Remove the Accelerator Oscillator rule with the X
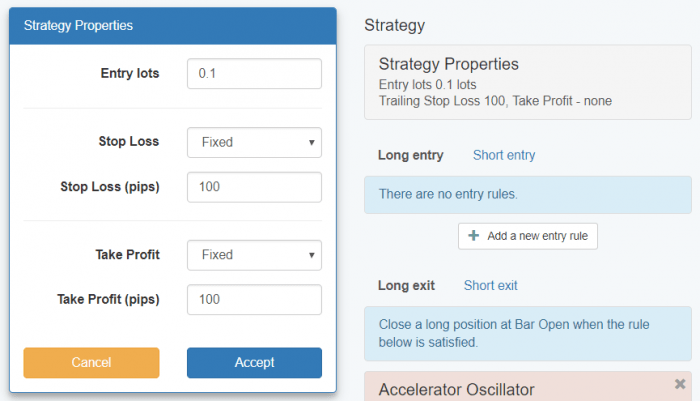This screenshot has width=700, height=401. pos(680,384)
